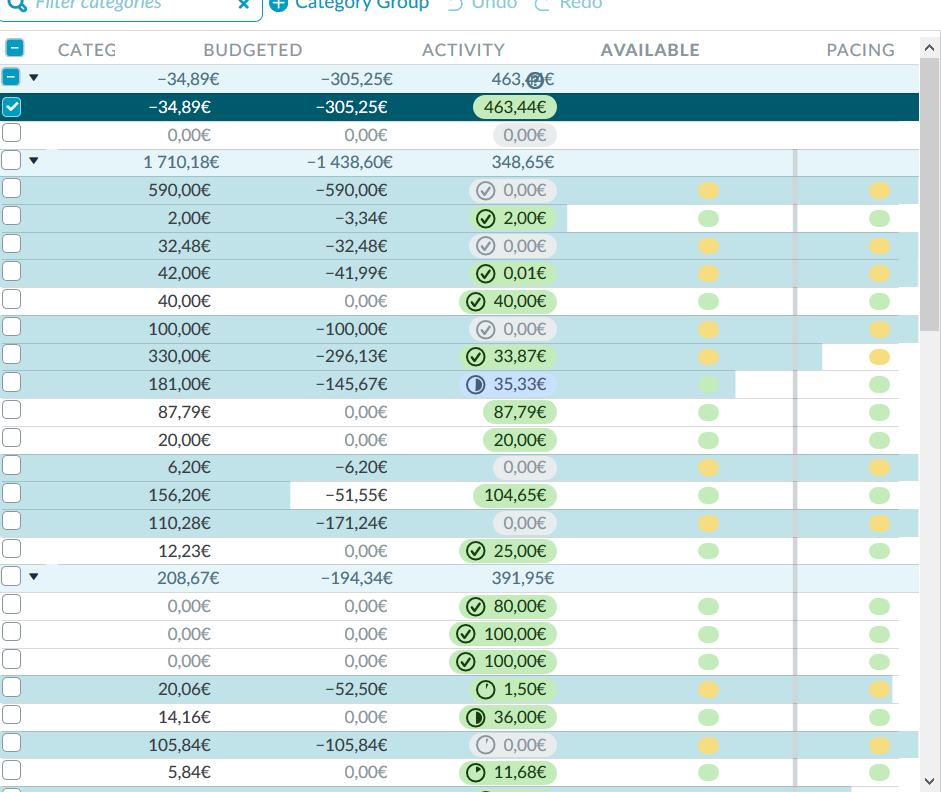Click the scrollbar down arrow
941x792 pixels.
click(x=930, y=781)
